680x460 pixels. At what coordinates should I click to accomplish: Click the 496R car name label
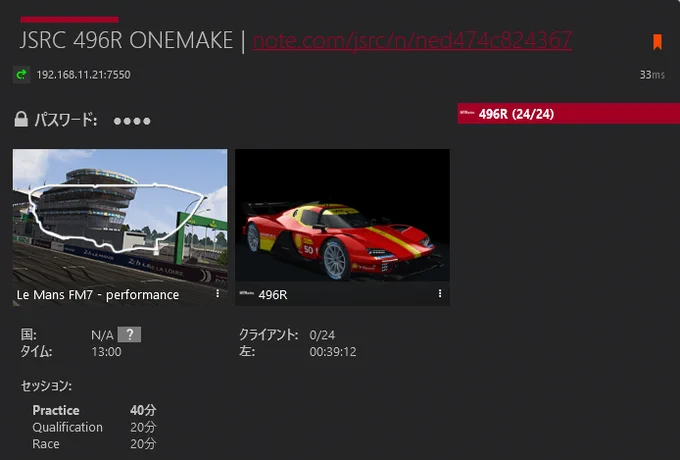pos(273,295)
